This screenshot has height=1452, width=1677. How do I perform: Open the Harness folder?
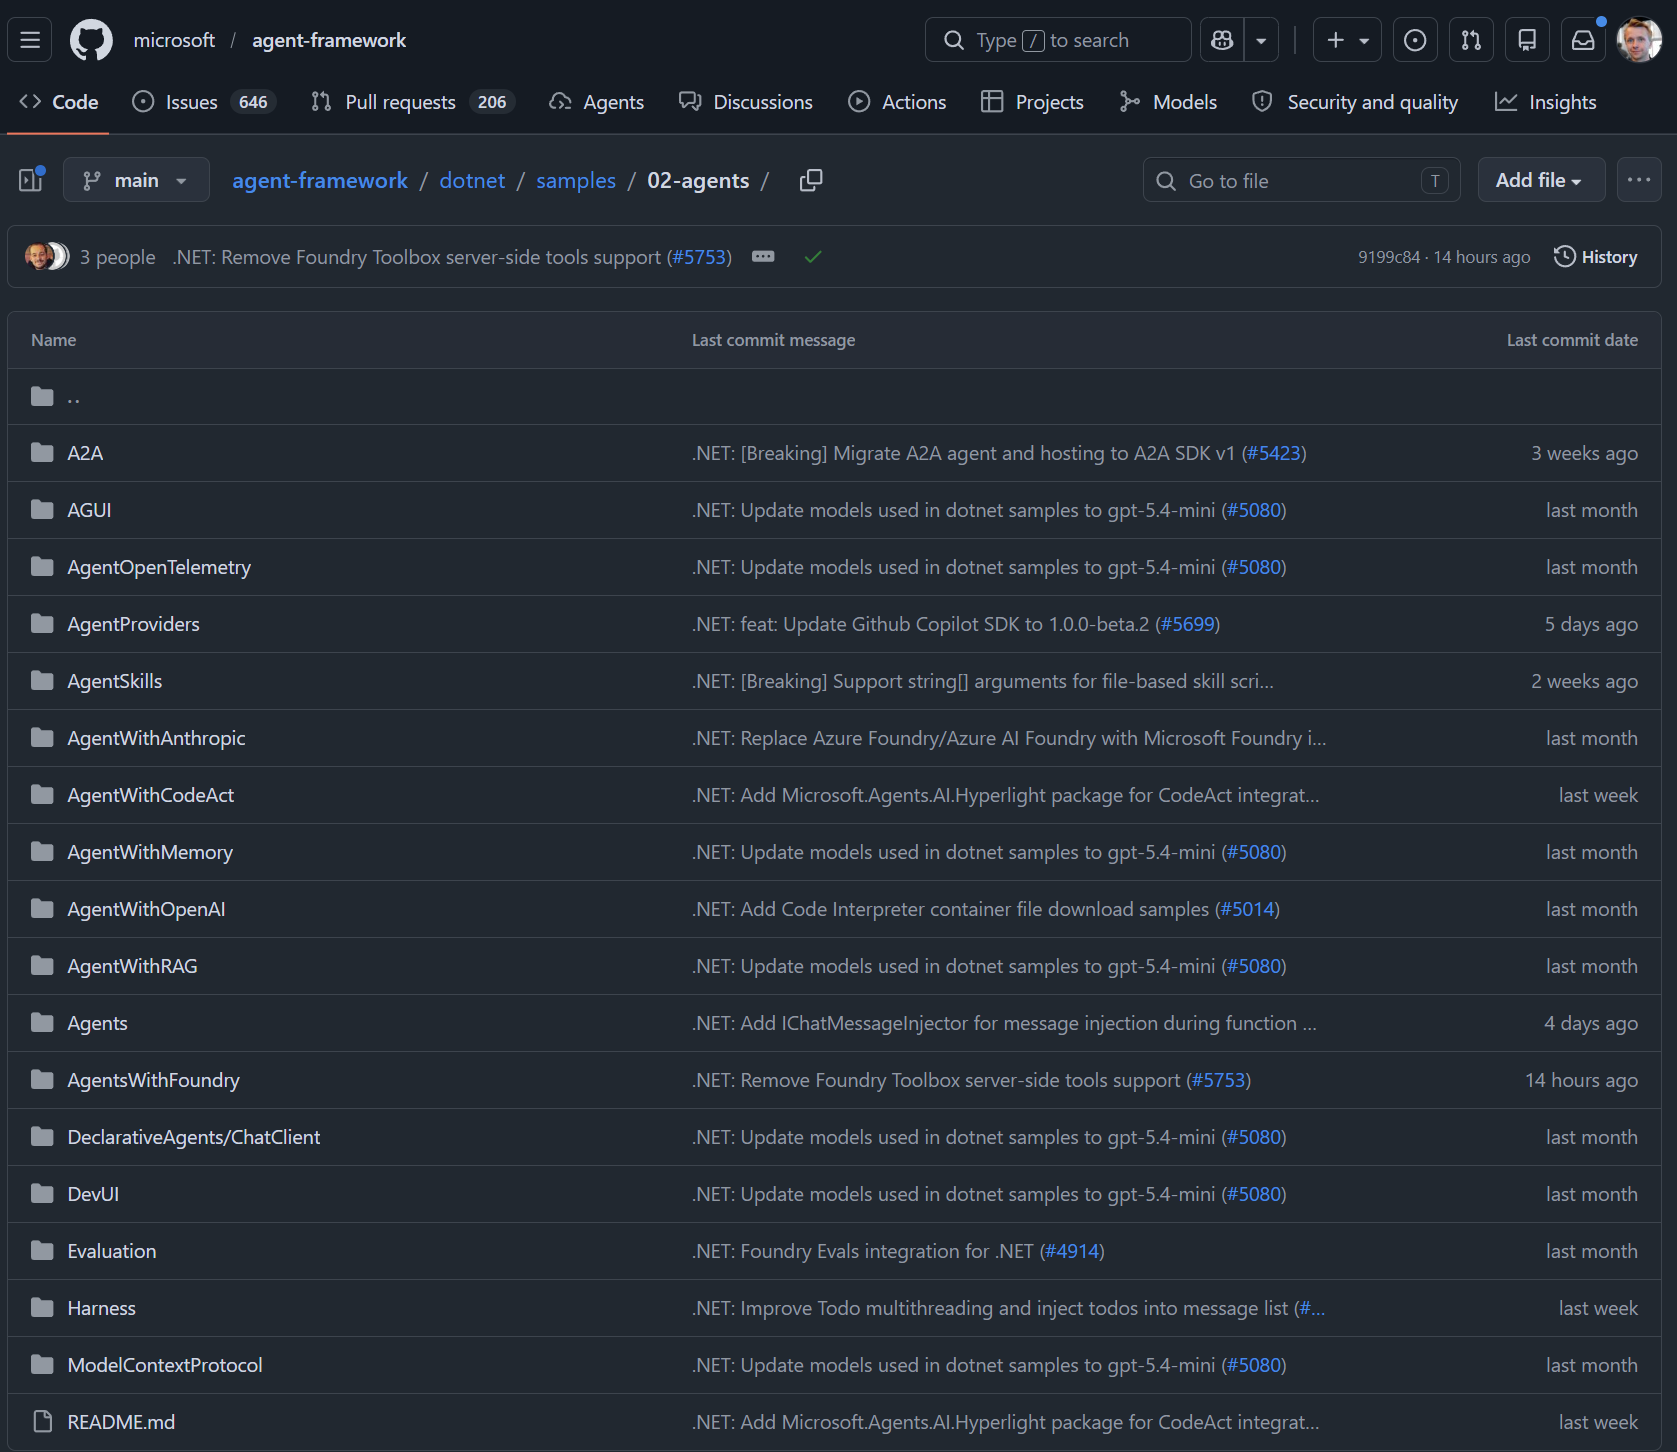coord(101,1308)
